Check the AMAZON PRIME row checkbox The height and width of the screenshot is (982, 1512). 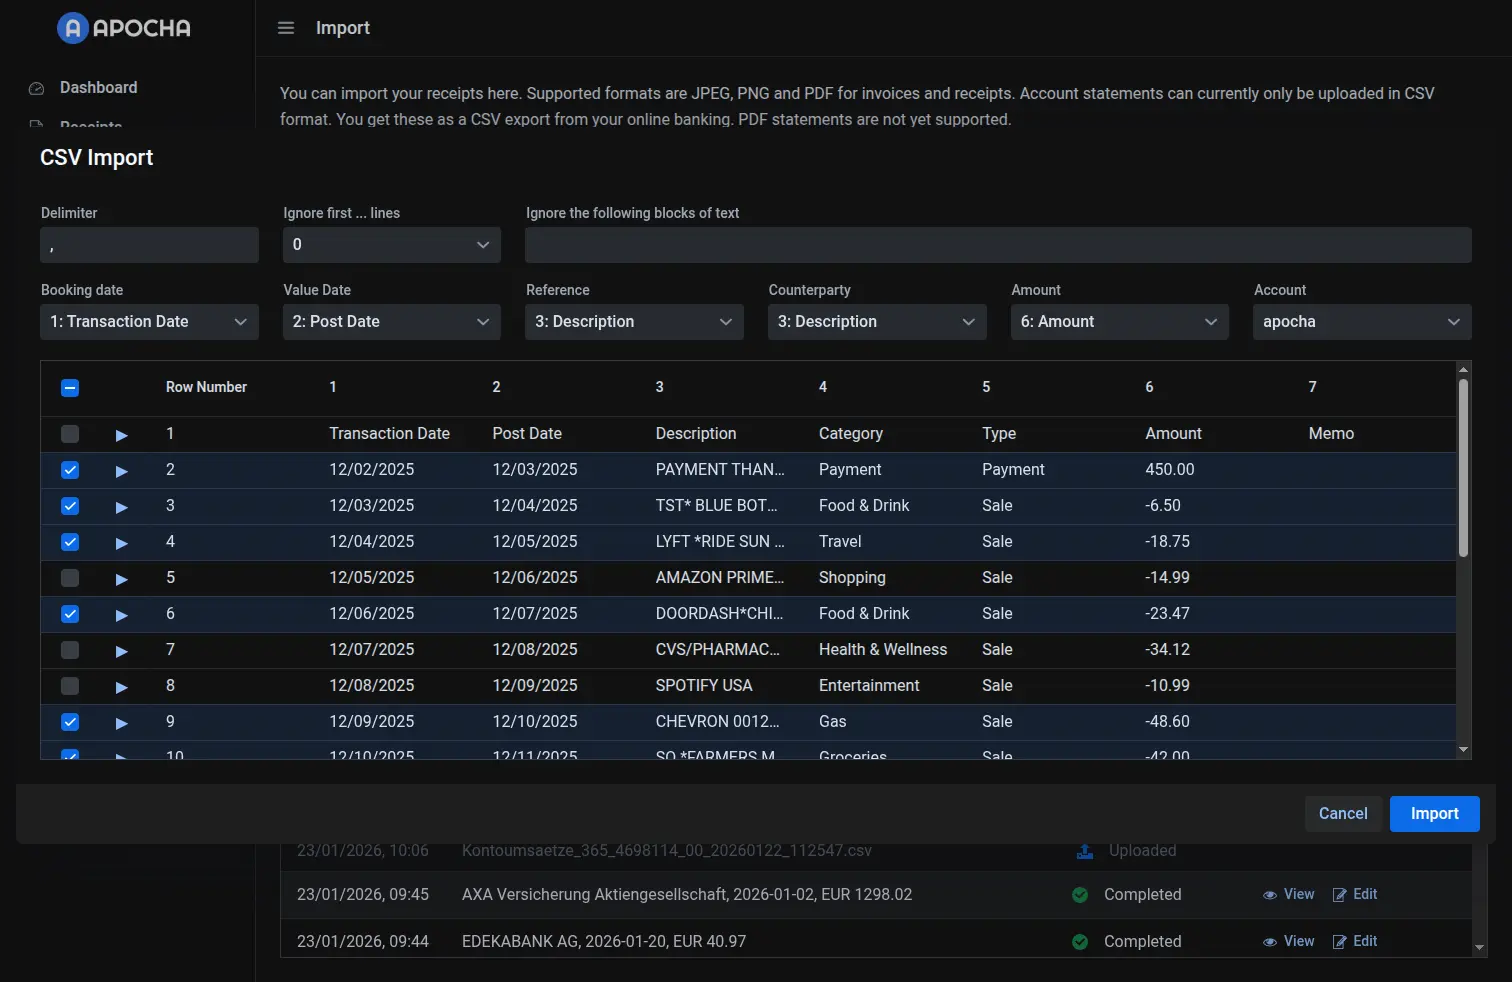[69, 578]
